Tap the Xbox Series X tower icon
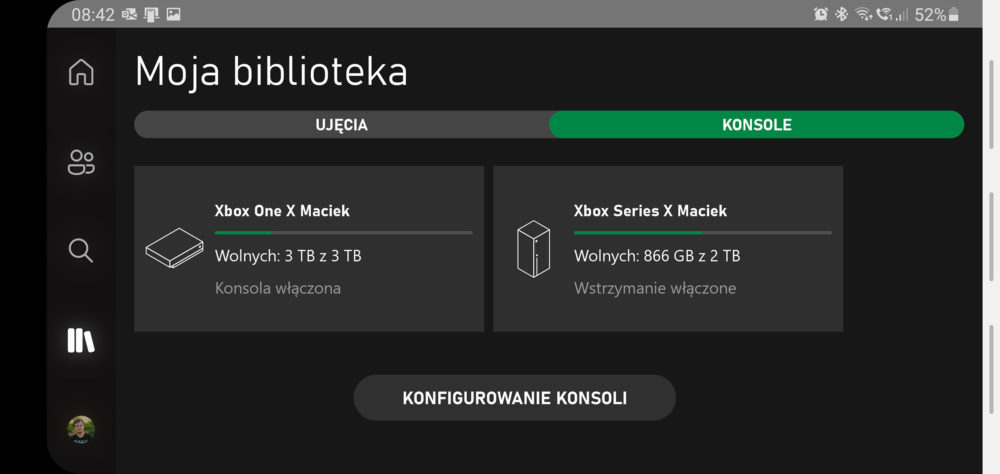 click(533, 249)
